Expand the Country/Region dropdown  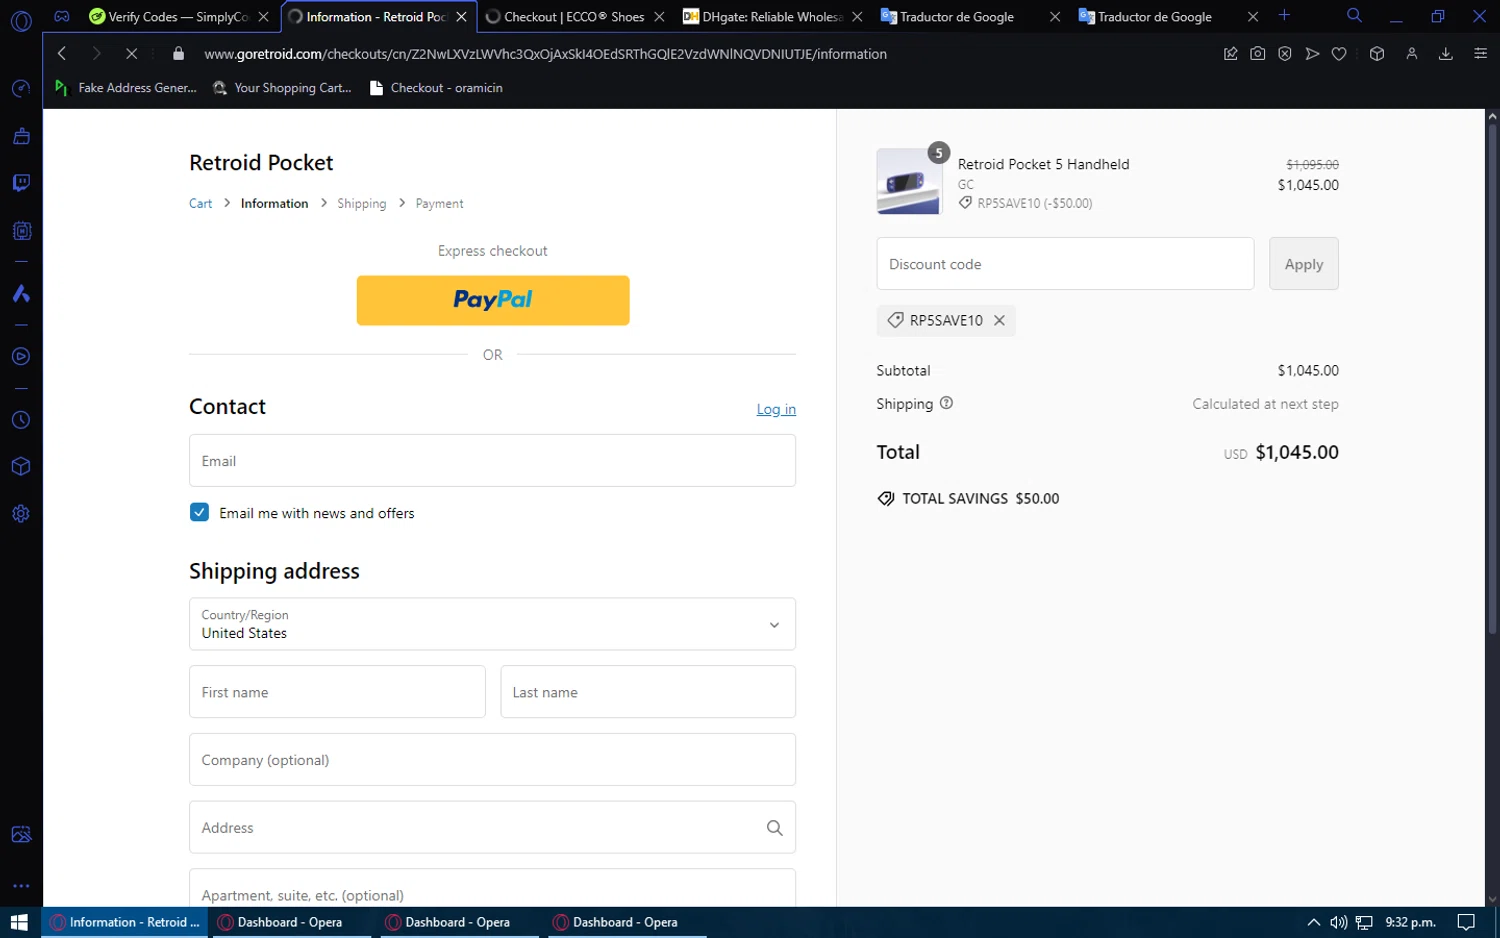coord(492,624)
